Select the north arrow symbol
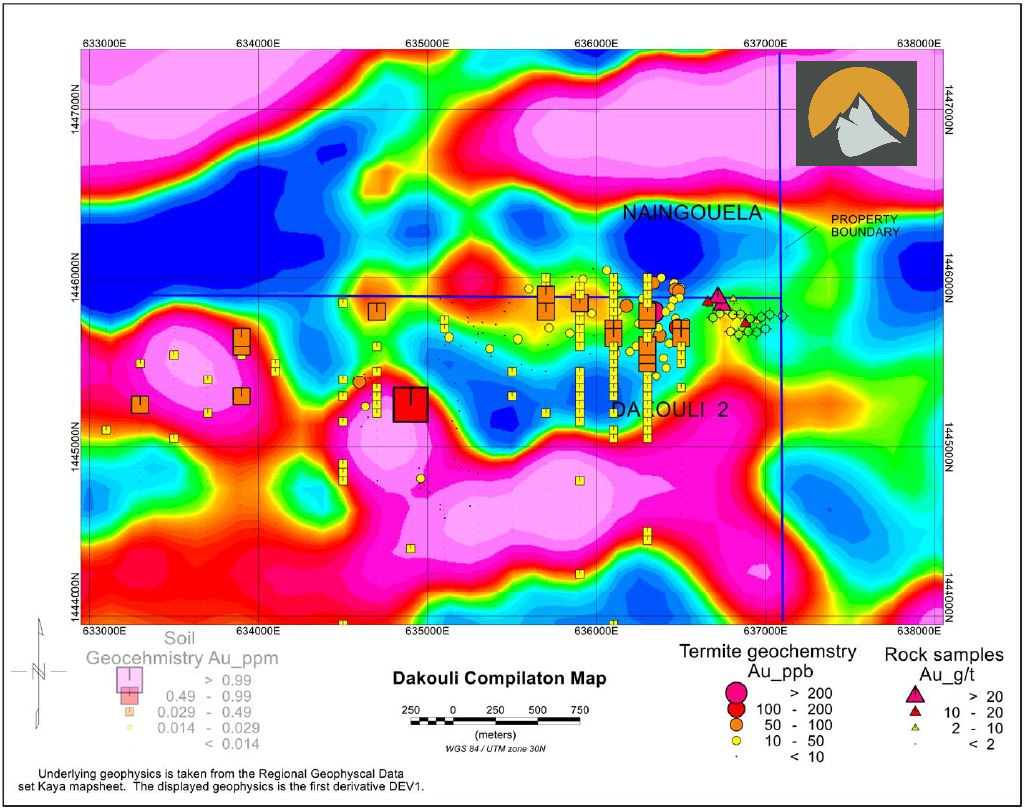The height and width of the screenshot is (809, 1025). click(39, 673)
